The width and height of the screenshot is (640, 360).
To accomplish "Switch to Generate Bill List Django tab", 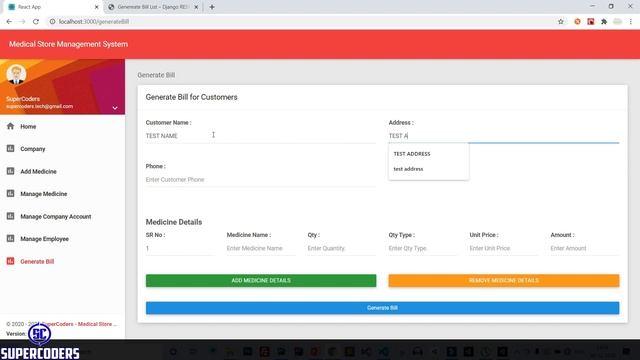I will 153,7.
